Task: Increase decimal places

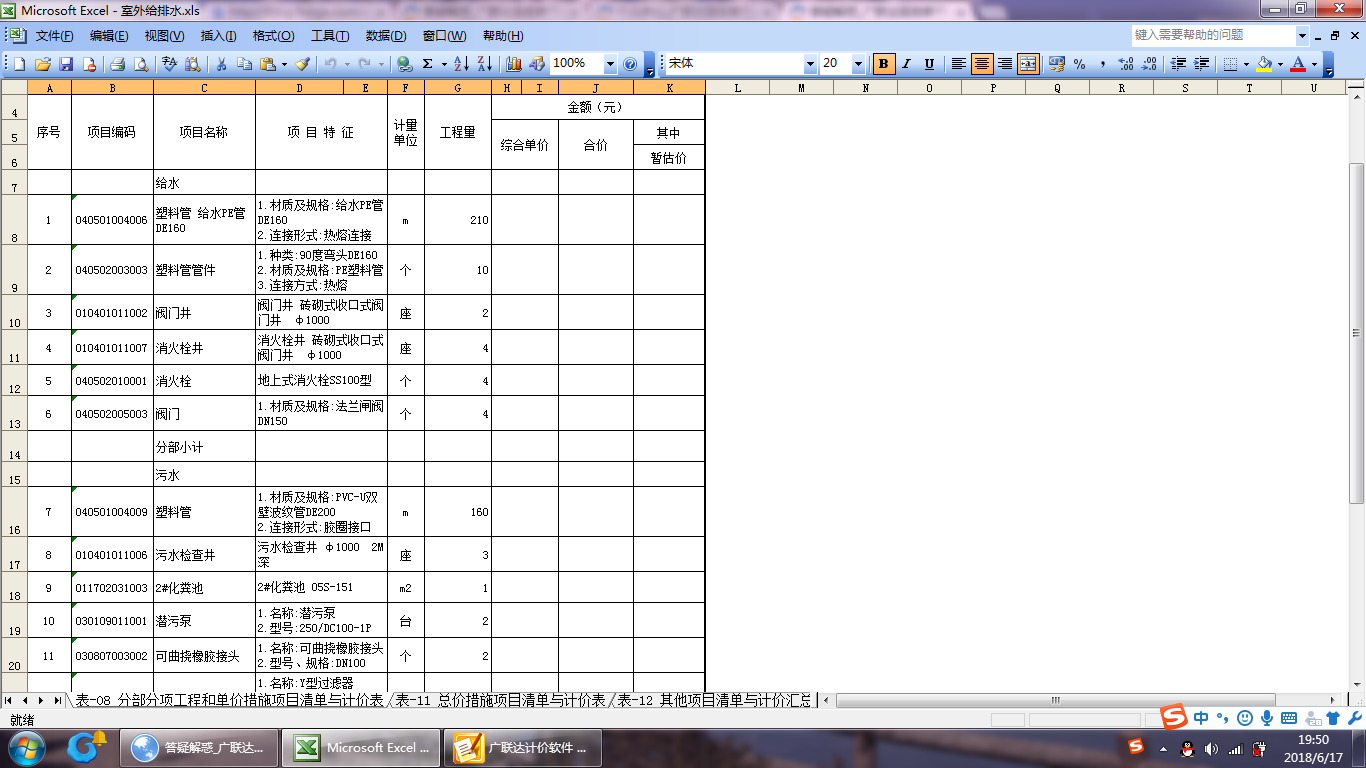Action: click(1126, 63)
